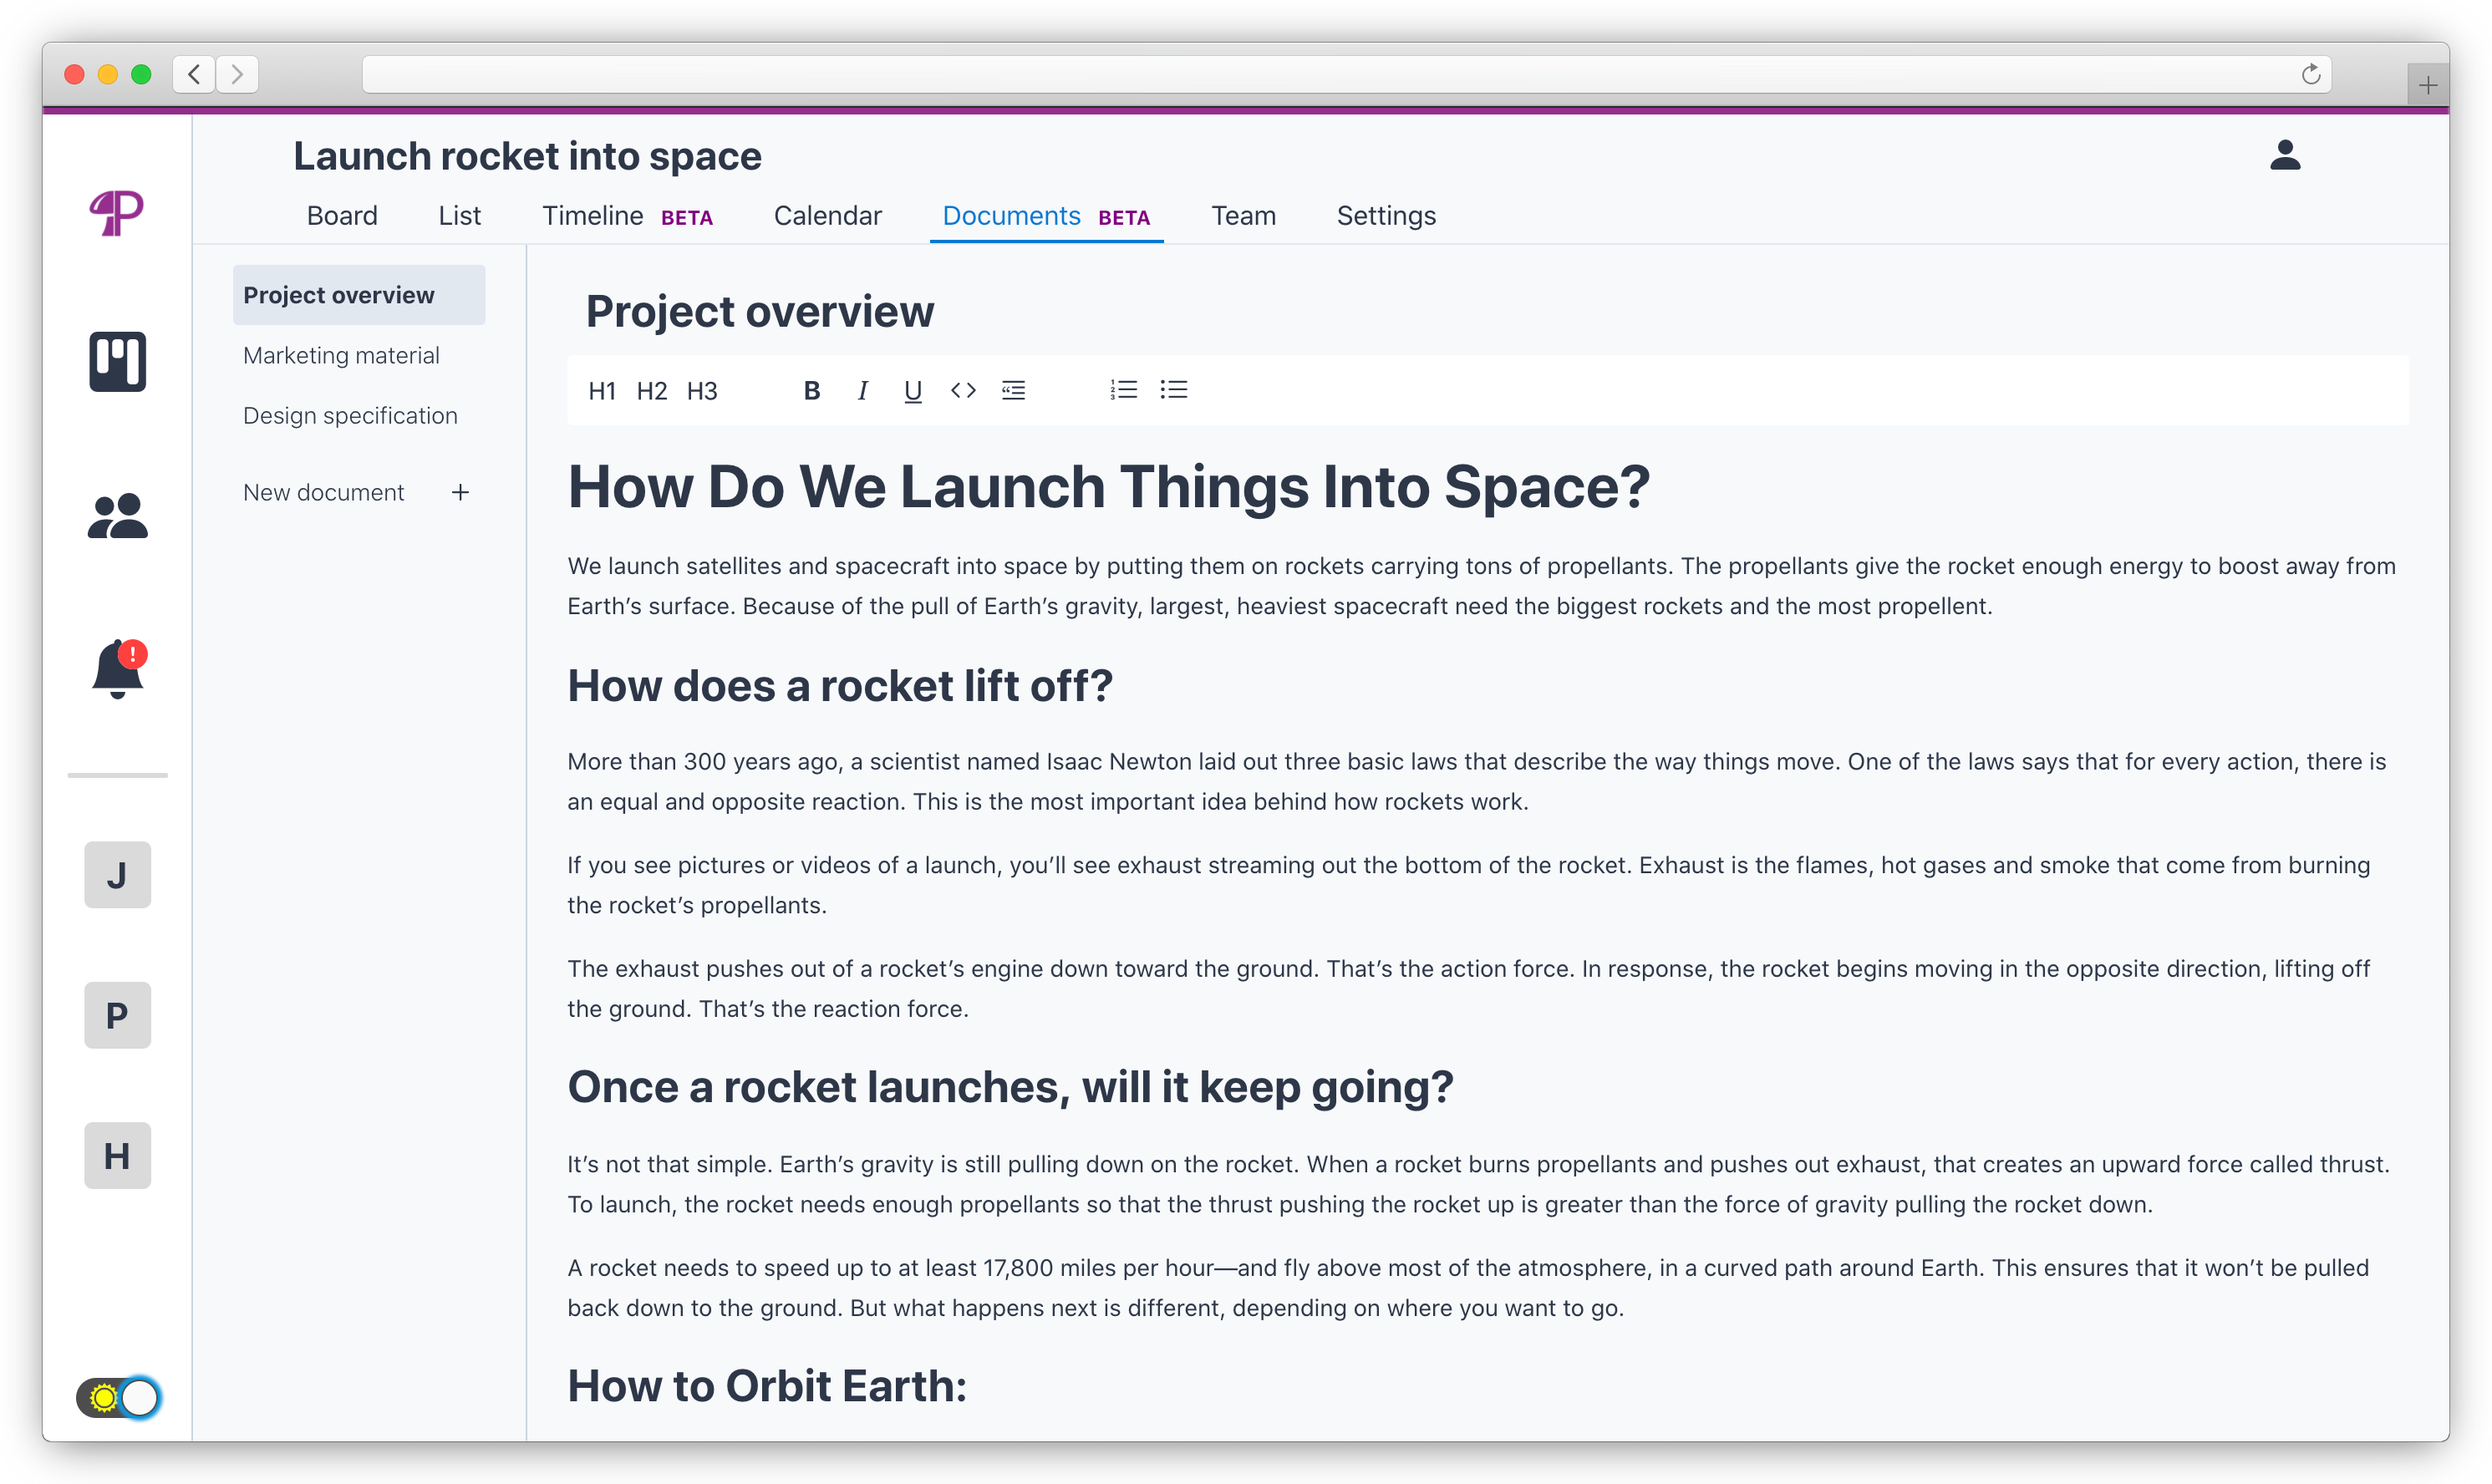This screenshot has height=1484, width=2492.
Task: Insert code block using code icon
Action: (963, 390)
